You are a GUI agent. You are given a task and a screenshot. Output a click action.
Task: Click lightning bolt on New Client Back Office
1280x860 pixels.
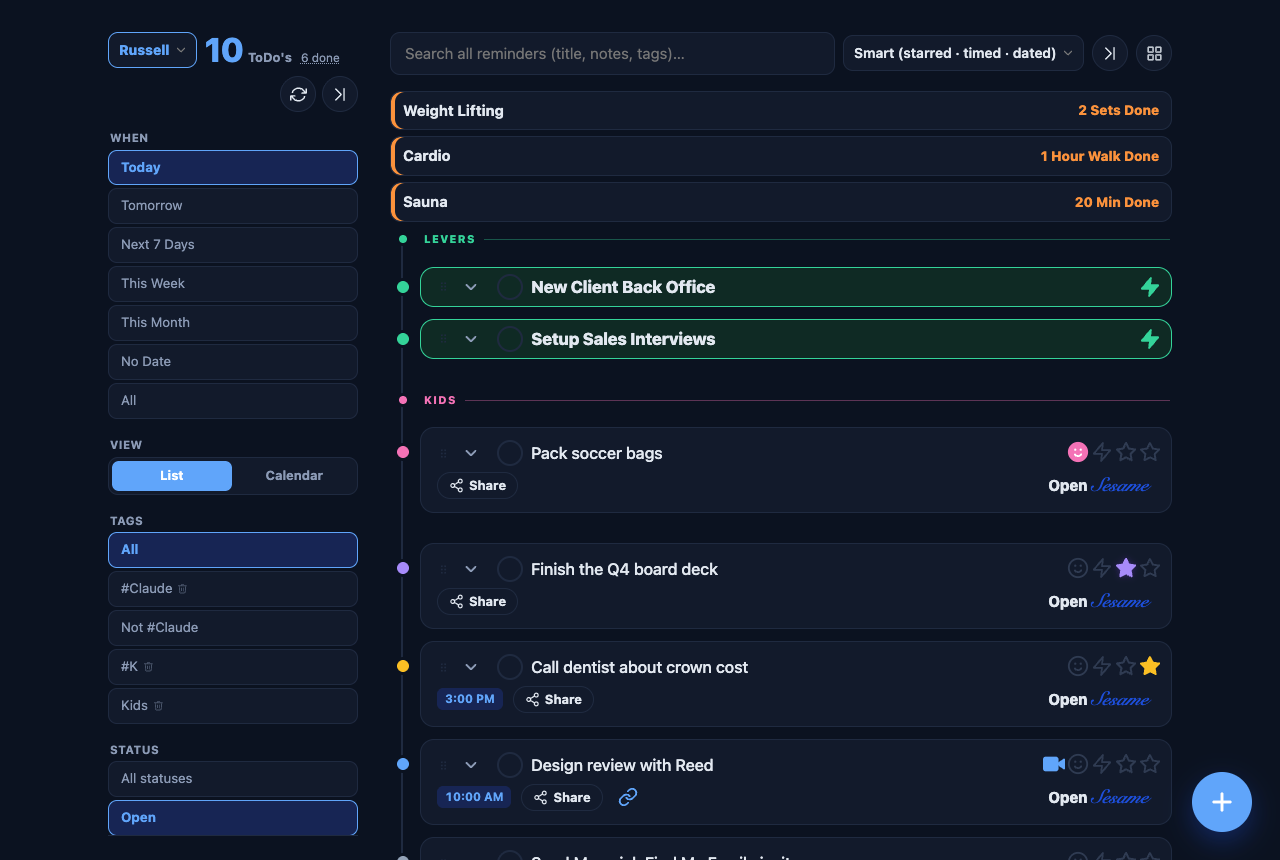[1150, 287]
